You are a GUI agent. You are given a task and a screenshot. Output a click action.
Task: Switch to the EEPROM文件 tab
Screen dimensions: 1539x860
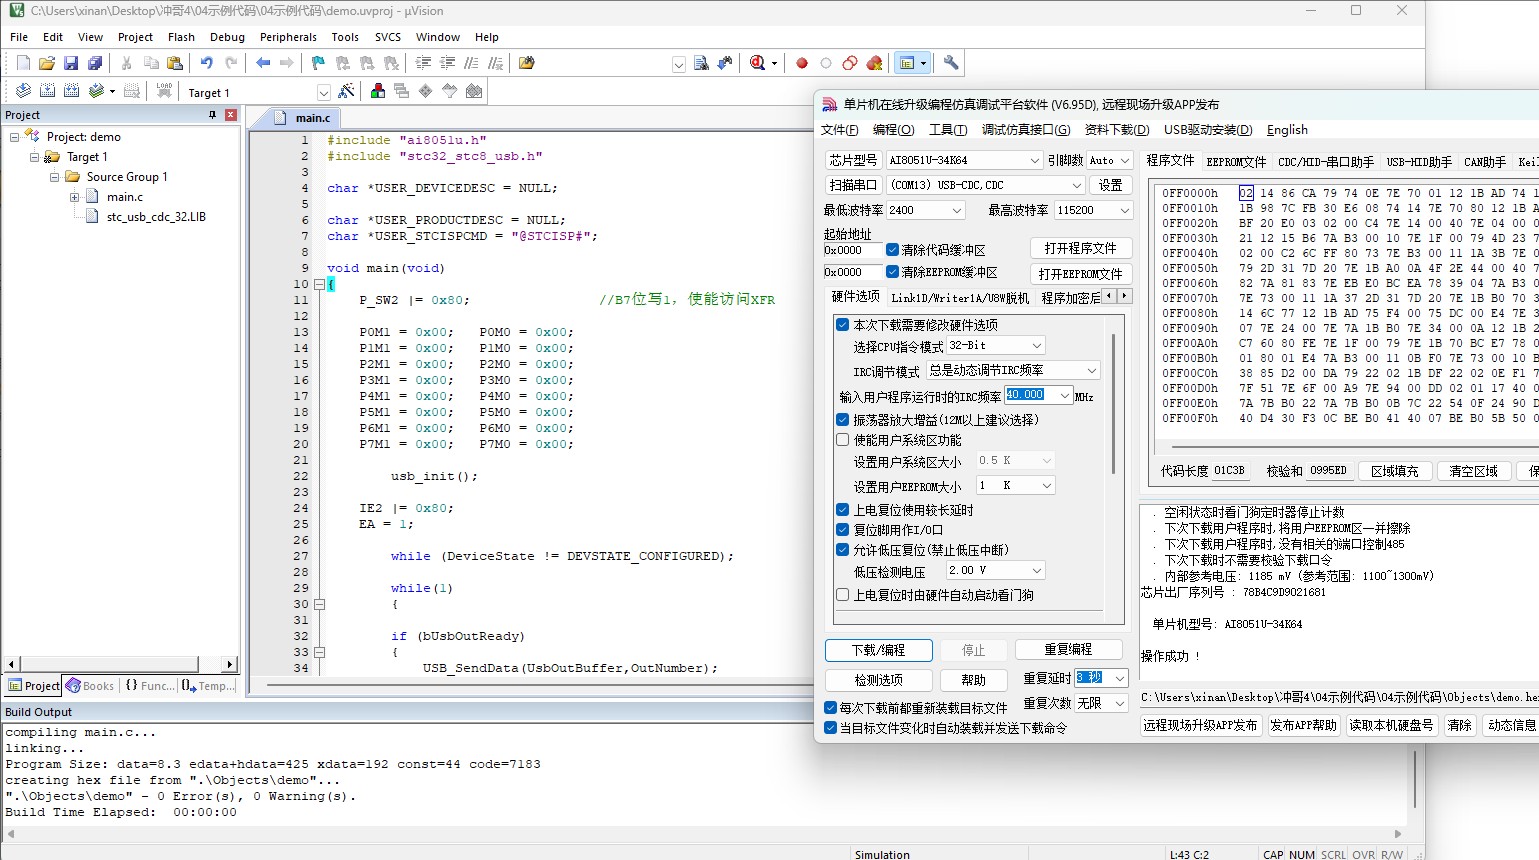click(x=1236, y=161)
